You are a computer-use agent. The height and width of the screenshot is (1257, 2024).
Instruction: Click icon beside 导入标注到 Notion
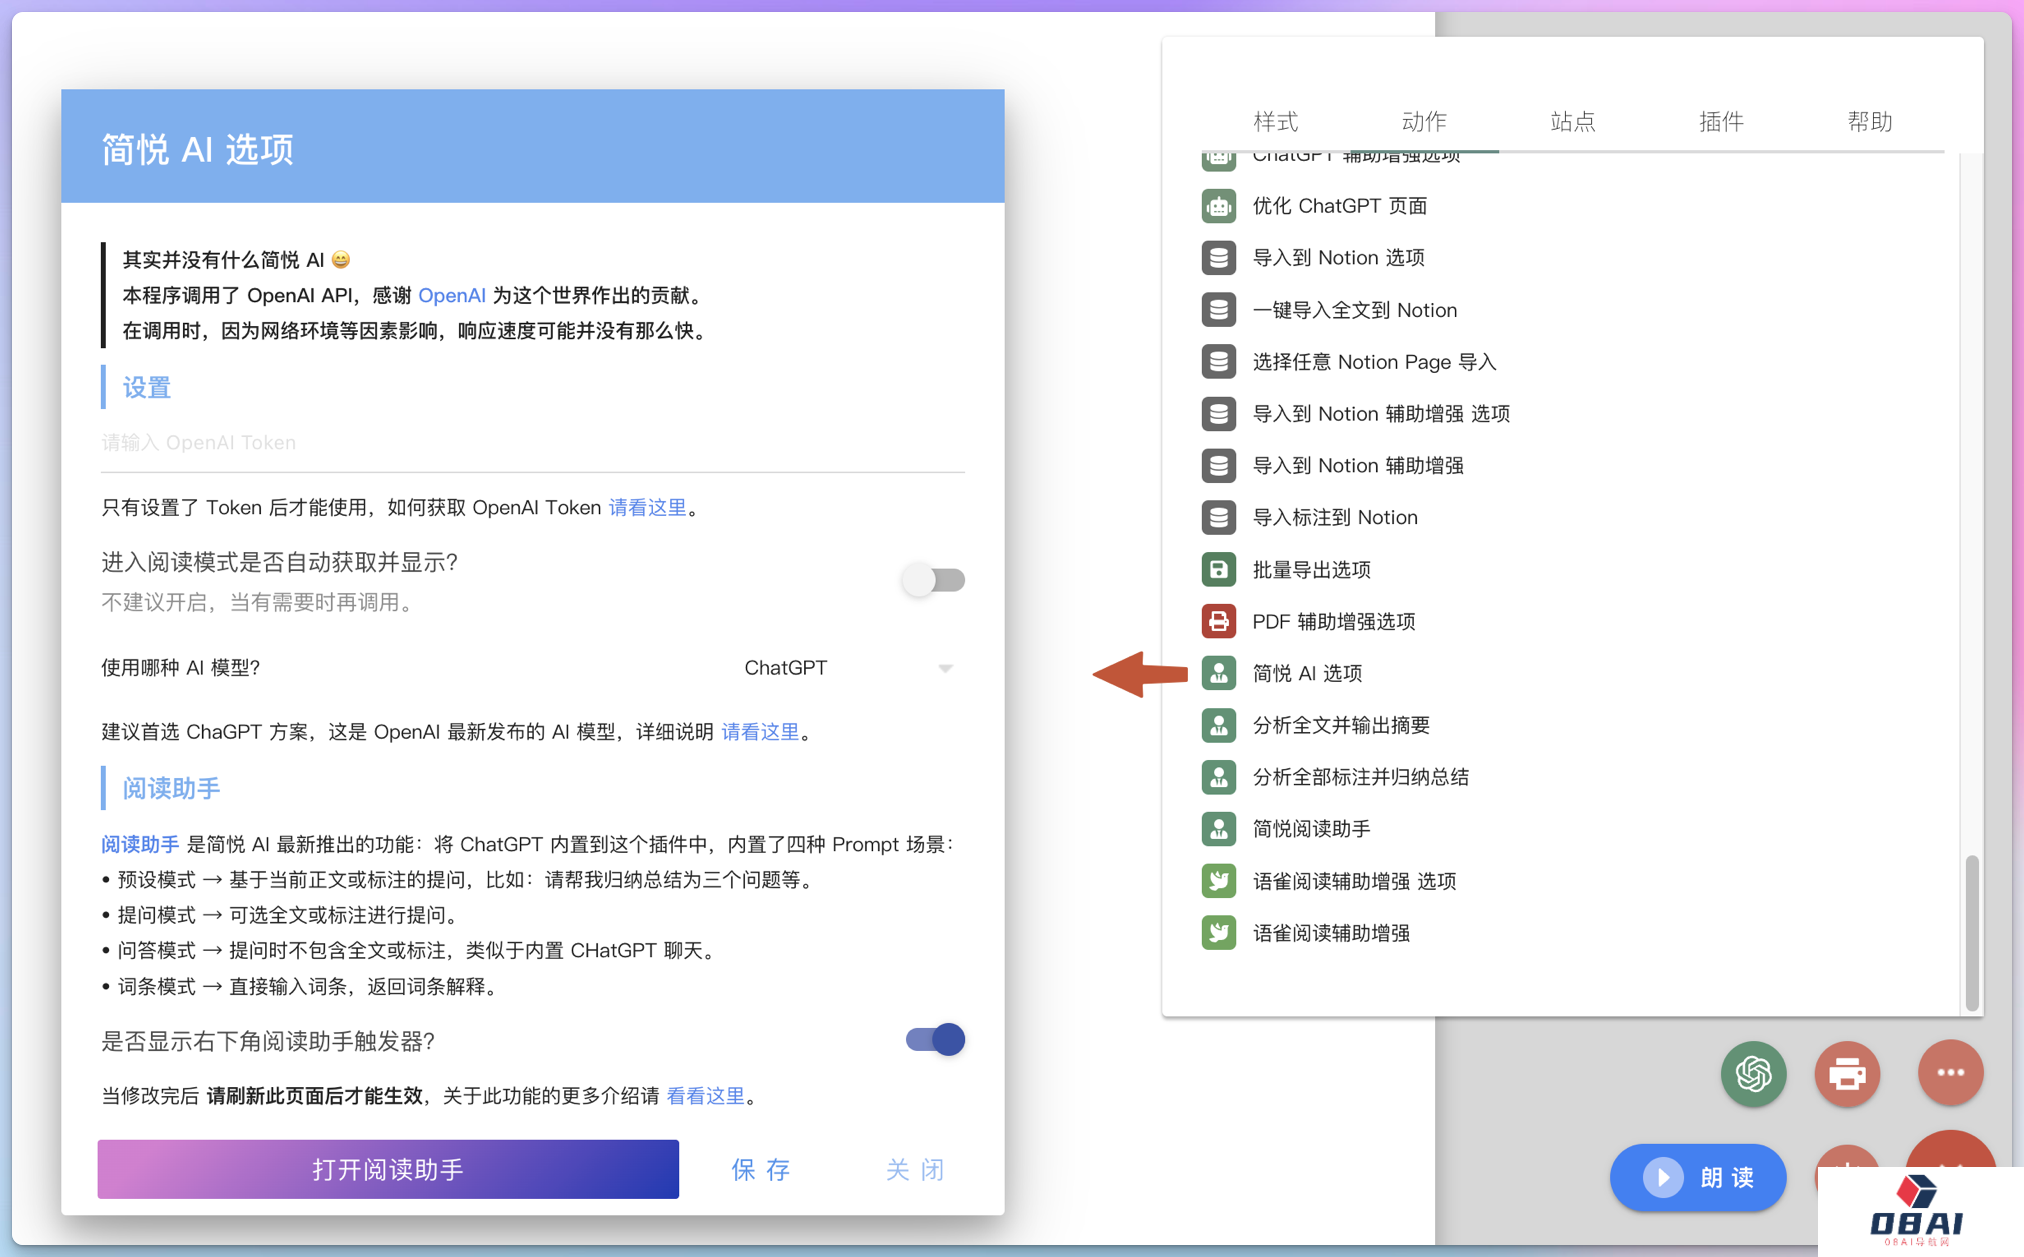[x=1218, y=518]
